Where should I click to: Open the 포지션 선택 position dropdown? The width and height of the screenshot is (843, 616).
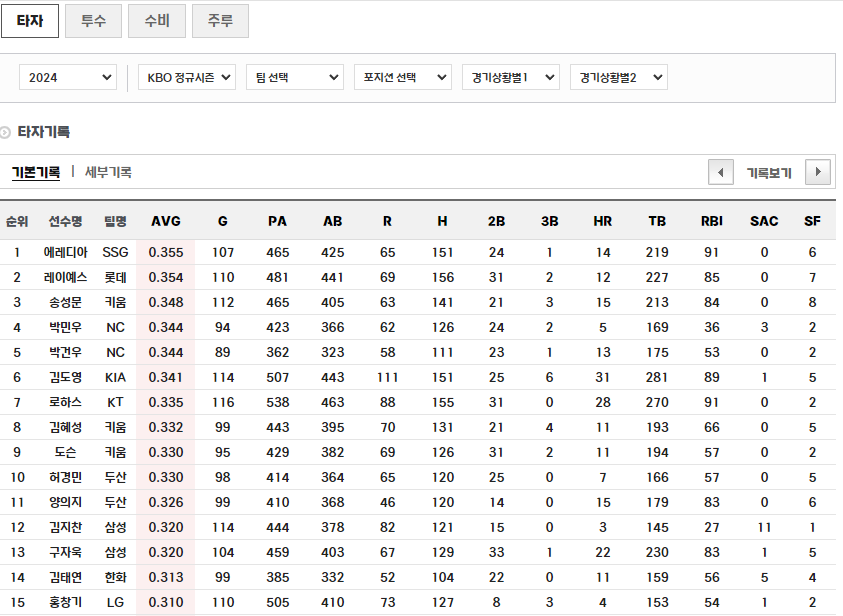(x=402, y=76)
